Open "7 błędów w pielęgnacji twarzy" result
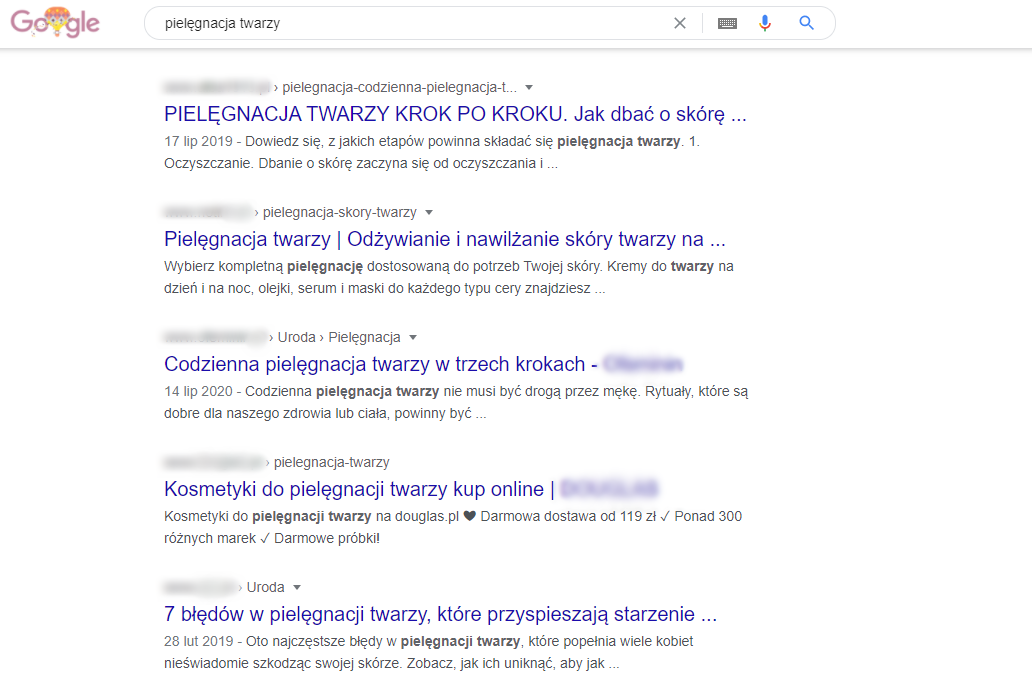This screenshot has height=693, width=1032. pyautogui.click(x=440, y=614)
